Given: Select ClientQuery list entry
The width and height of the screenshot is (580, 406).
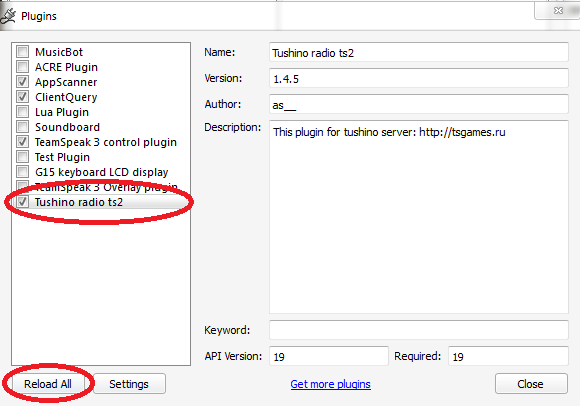Looking at the screenshot, I should [66, 97].
